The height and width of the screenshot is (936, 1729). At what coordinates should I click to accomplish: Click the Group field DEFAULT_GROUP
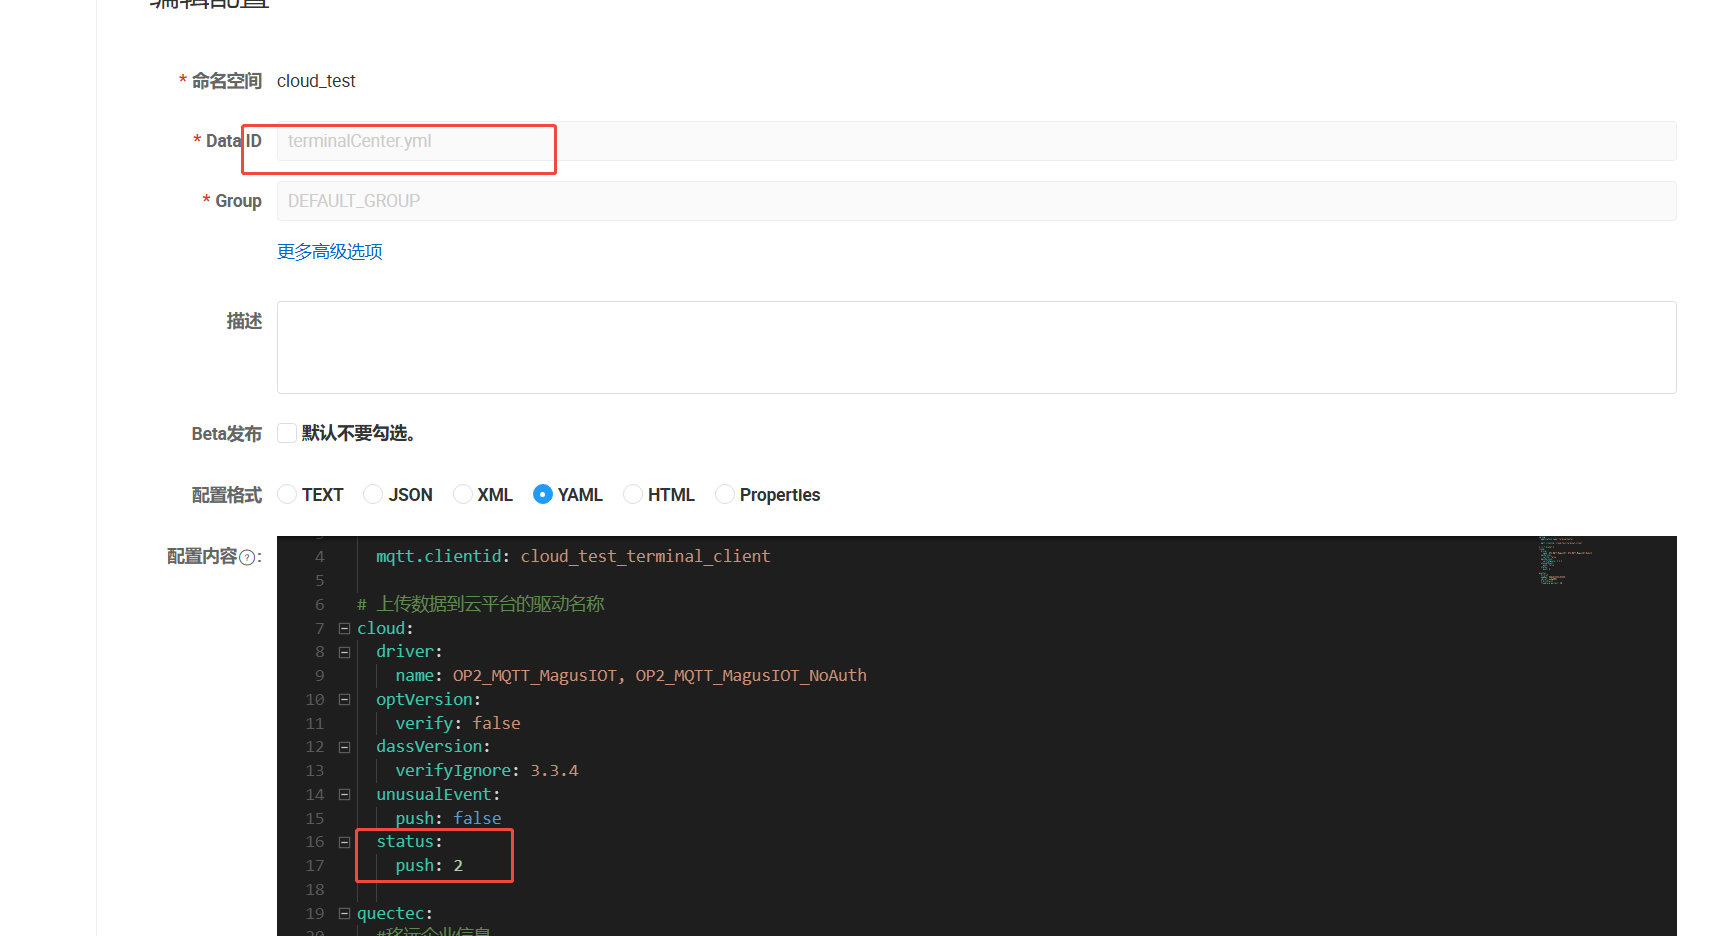pyautogui.click(x=976, y=201)
